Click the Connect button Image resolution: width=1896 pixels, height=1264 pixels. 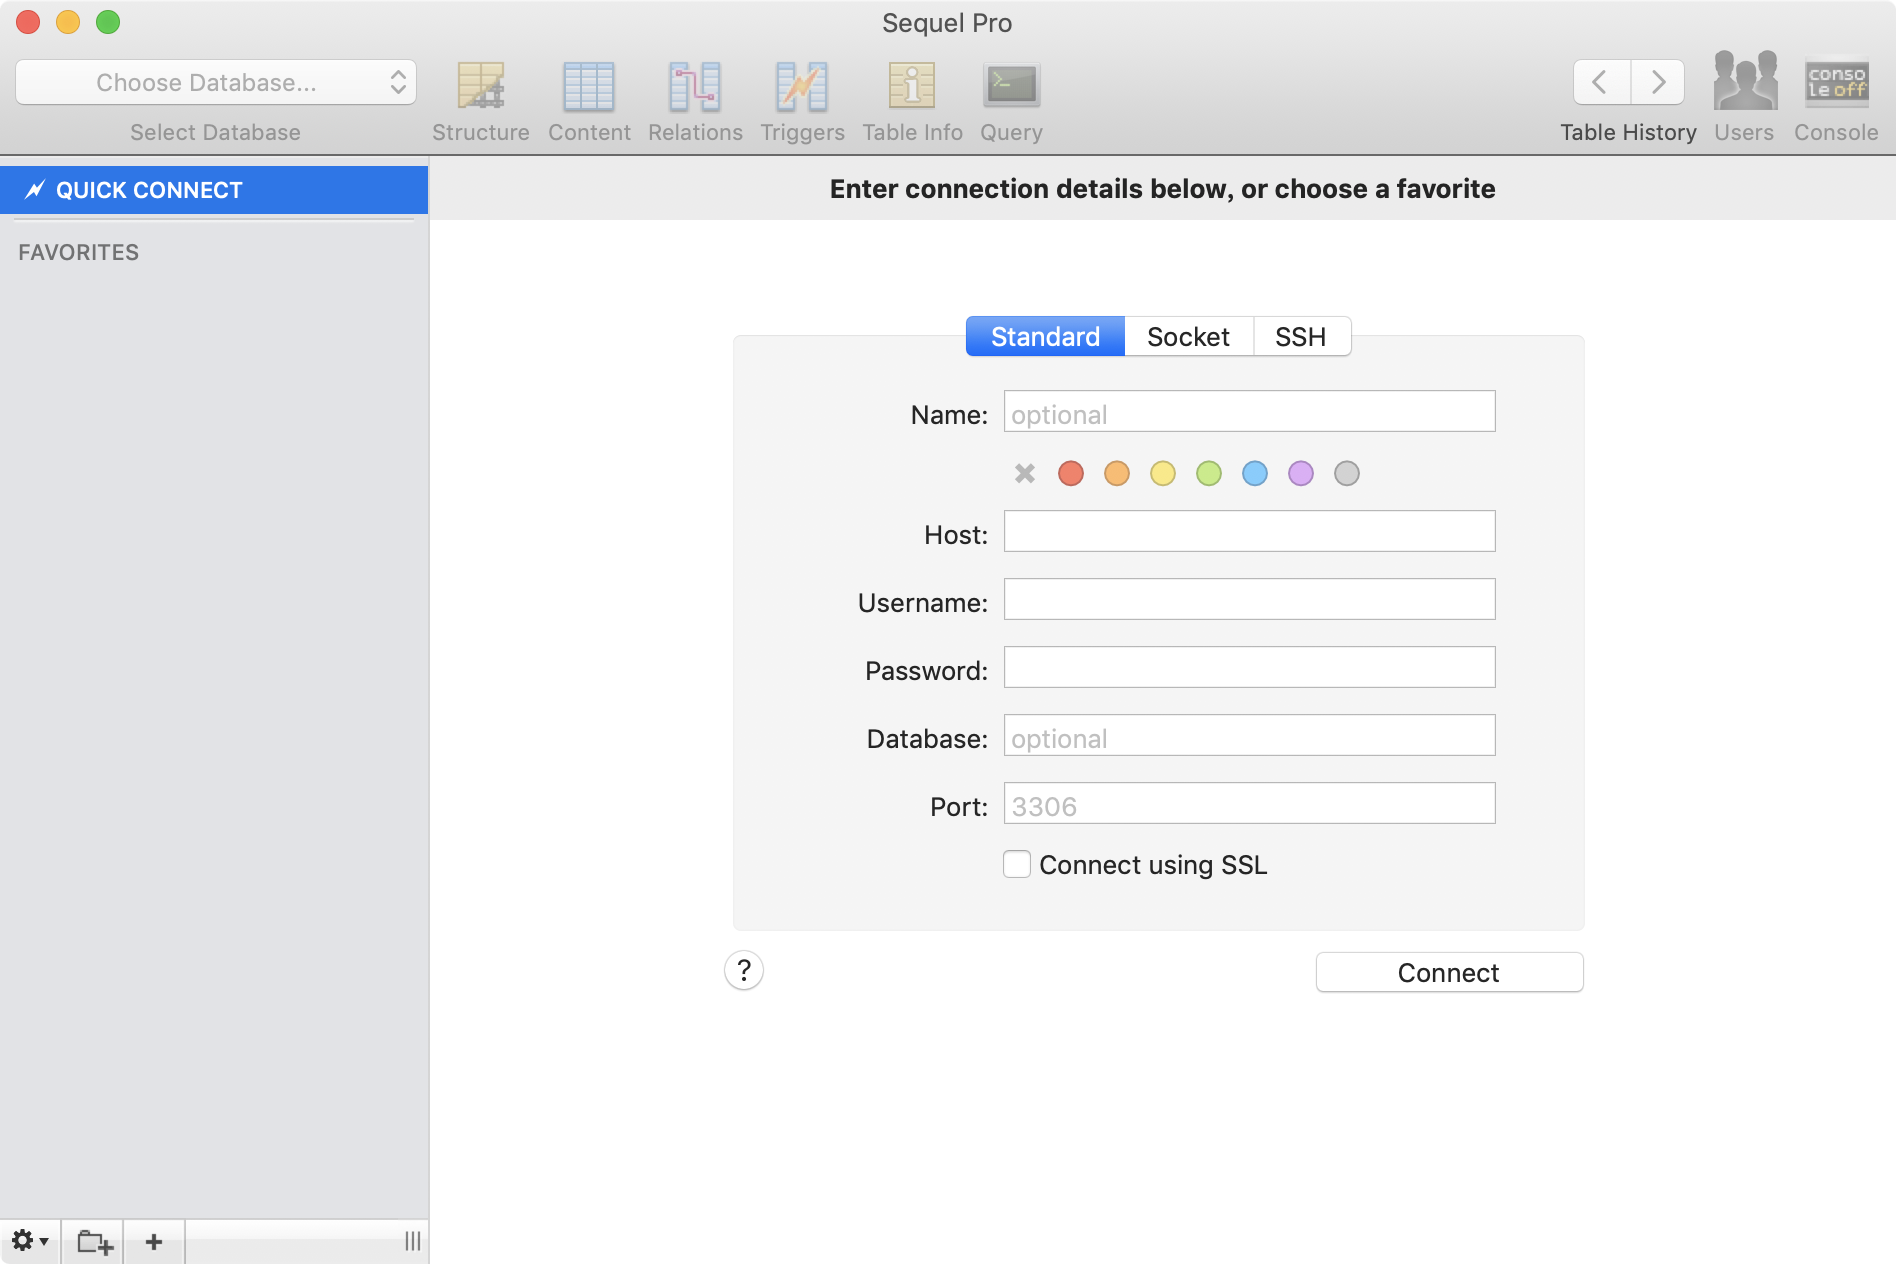(x=1448, y=972)
